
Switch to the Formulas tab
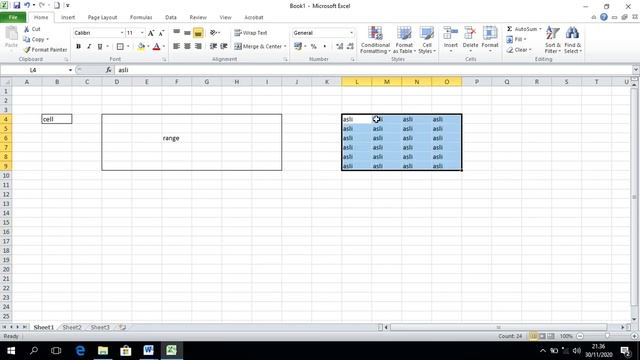141,17
